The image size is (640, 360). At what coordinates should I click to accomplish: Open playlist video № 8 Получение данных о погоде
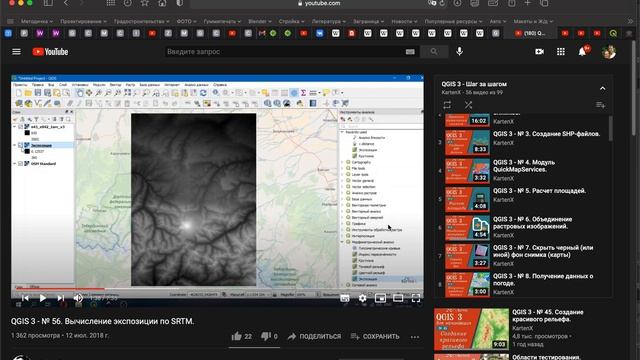point(522,284)
